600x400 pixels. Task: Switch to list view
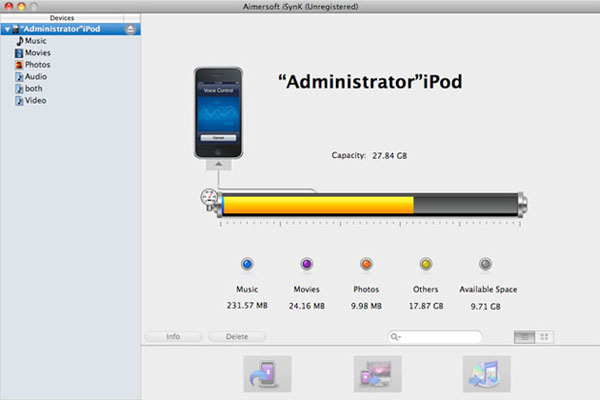coord(524,337)
